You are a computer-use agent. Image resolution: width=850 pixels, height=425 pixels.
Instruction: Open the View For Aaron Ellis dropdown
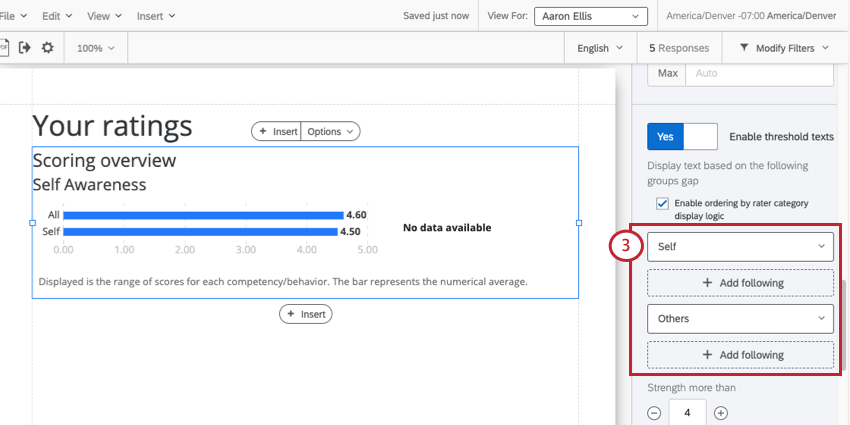(591, 16)
